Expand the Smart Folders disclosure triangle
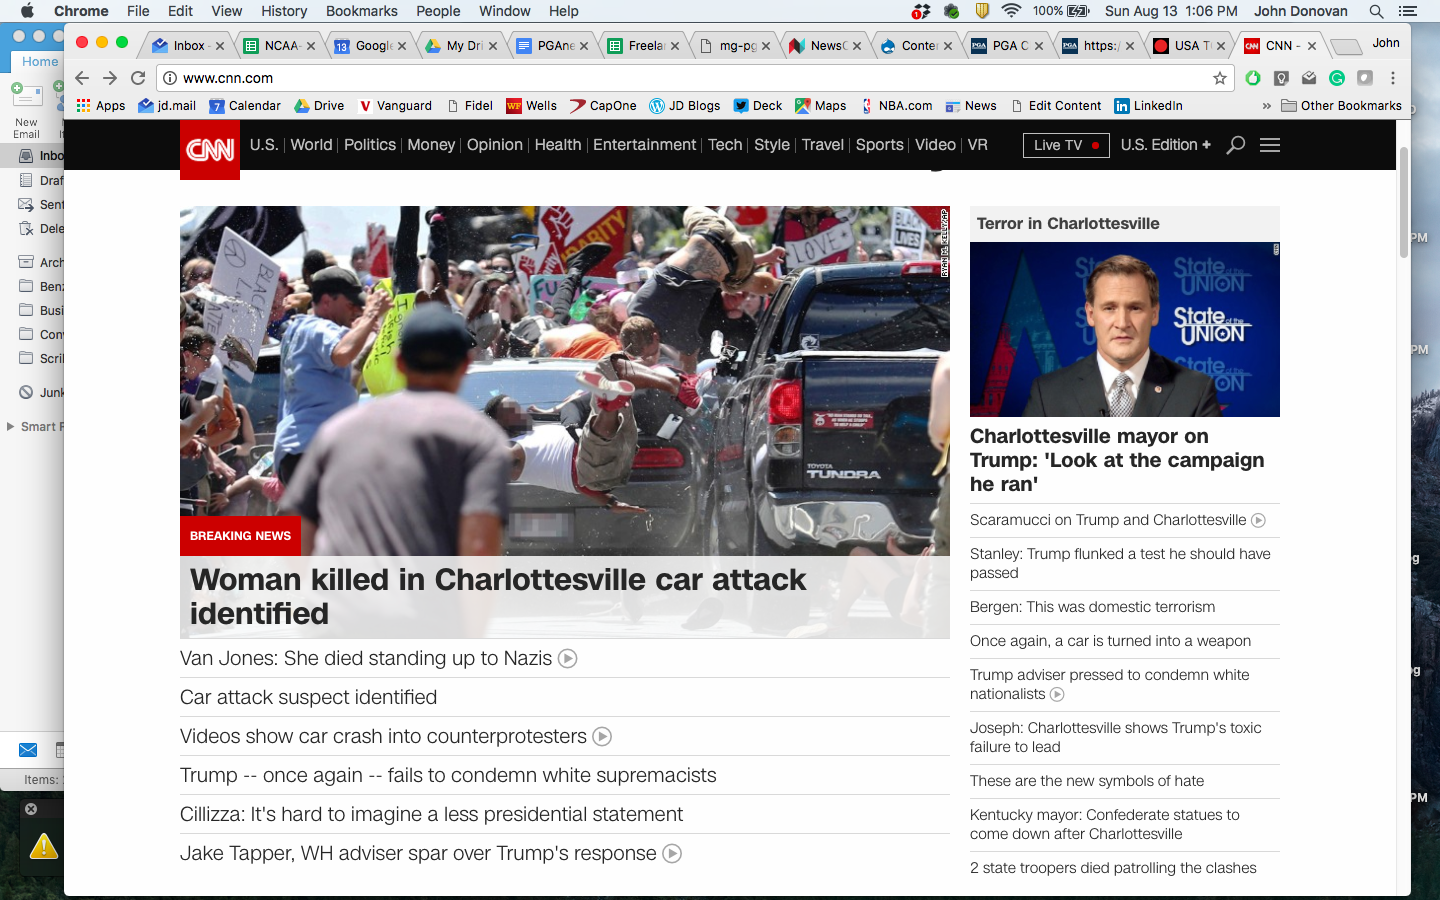Image resolution: width=1440 pixels, height=900 pixels. 10,426
